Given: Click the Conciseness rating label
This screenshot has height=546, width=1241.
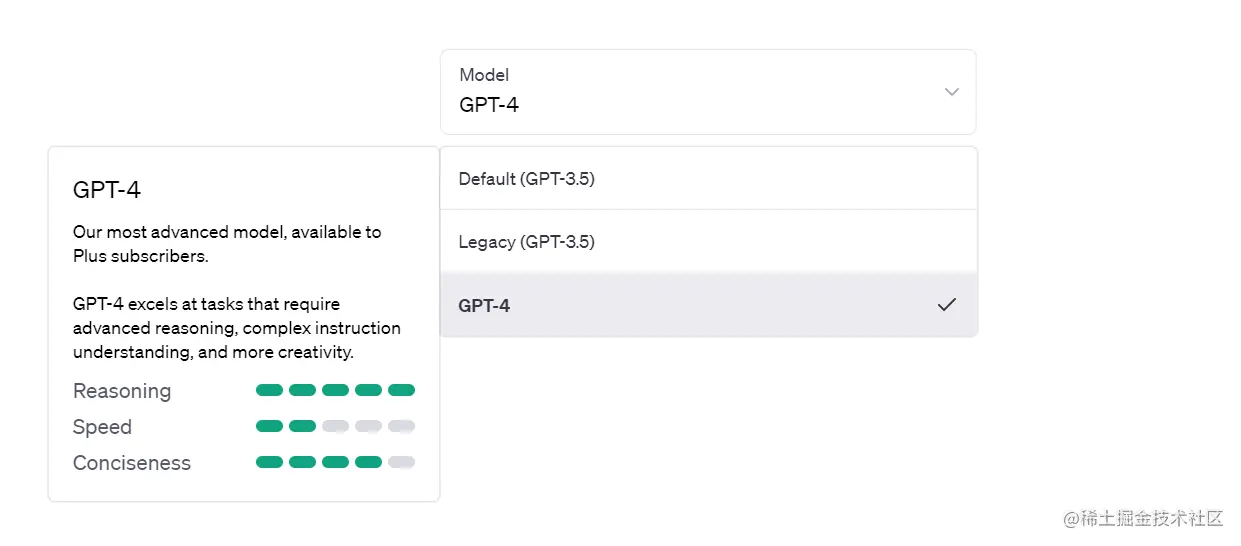Looking at the screenshot, I should 131,463.
